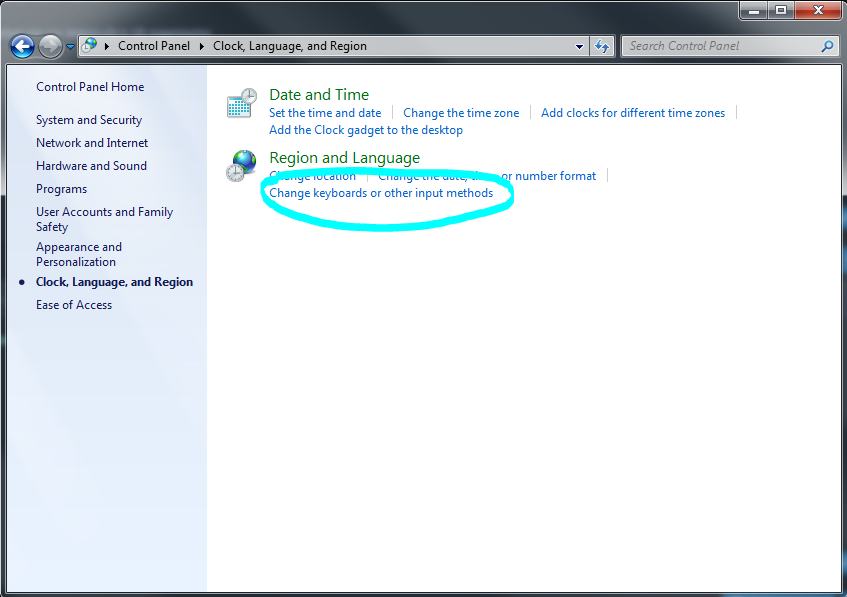Click the Back arrow navigation button

(x=23, y=46)
